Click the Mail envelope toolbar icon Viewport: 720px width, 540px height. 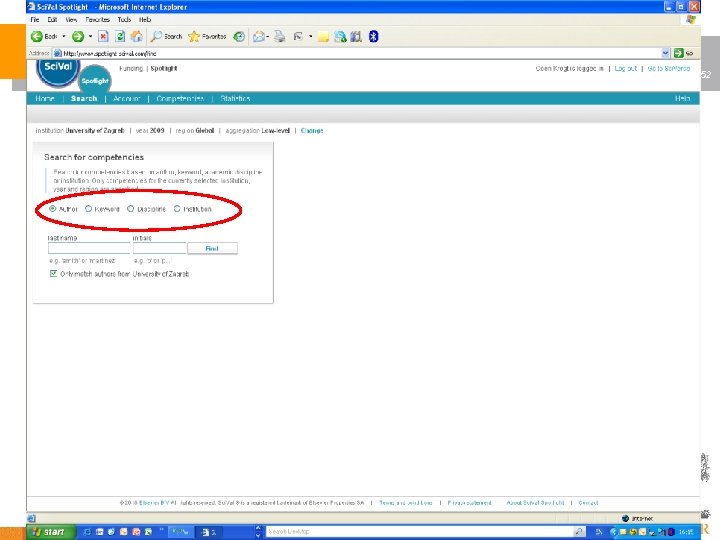point(259,37)
